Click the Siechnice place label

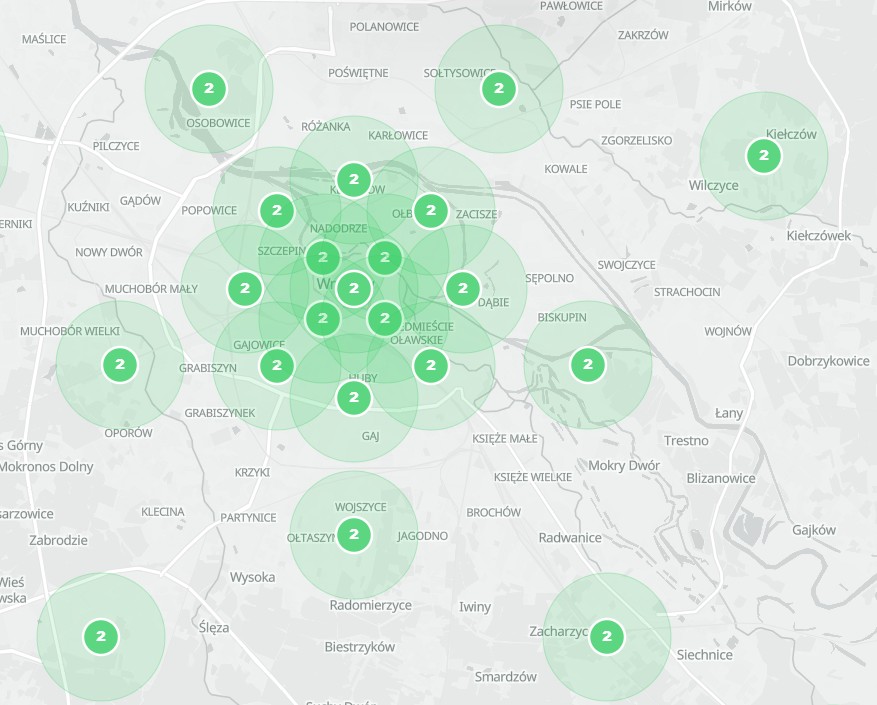pyautogui.click(x=704, y=655)
